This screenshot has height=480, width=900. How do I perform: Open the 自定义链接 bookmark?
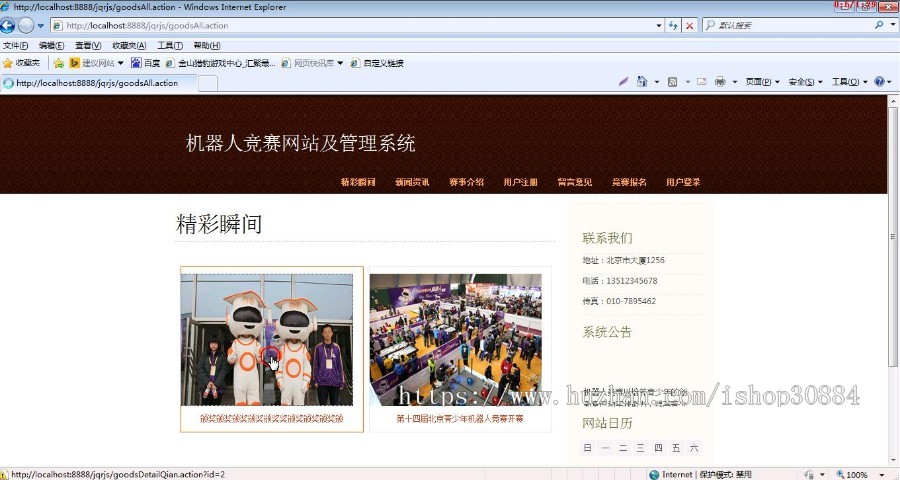click(x=377, y=63)
